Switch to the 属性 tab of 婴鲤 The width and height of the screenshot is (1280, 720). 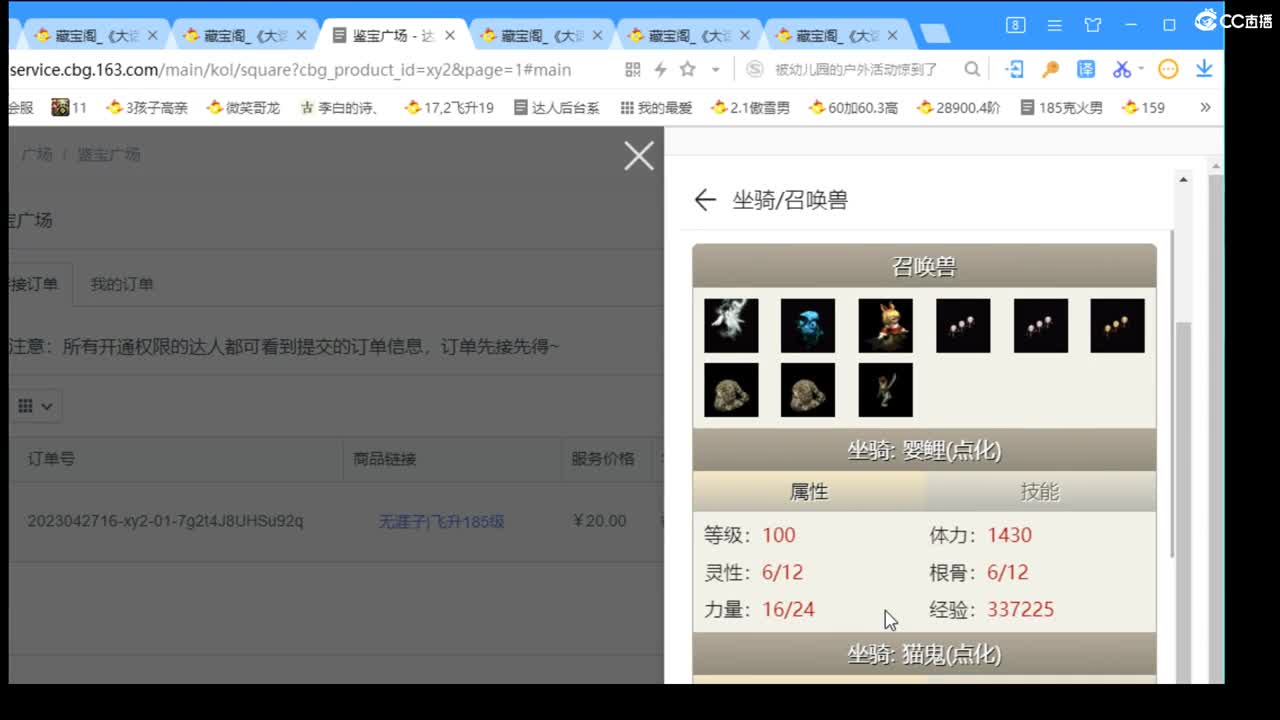pyautogui.click(x=809, y=491)
